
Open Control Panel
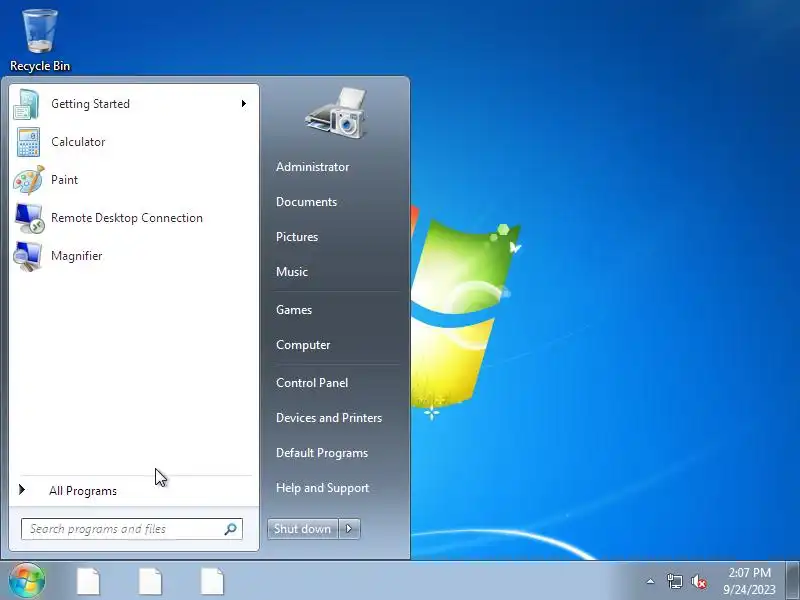(312, 383)
